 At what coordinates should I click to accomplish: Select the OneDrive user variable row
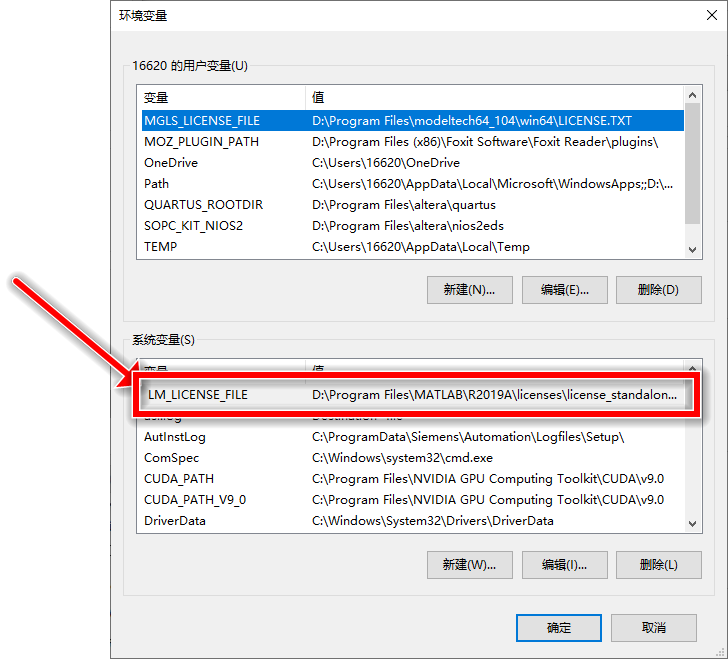coord(412,163)
